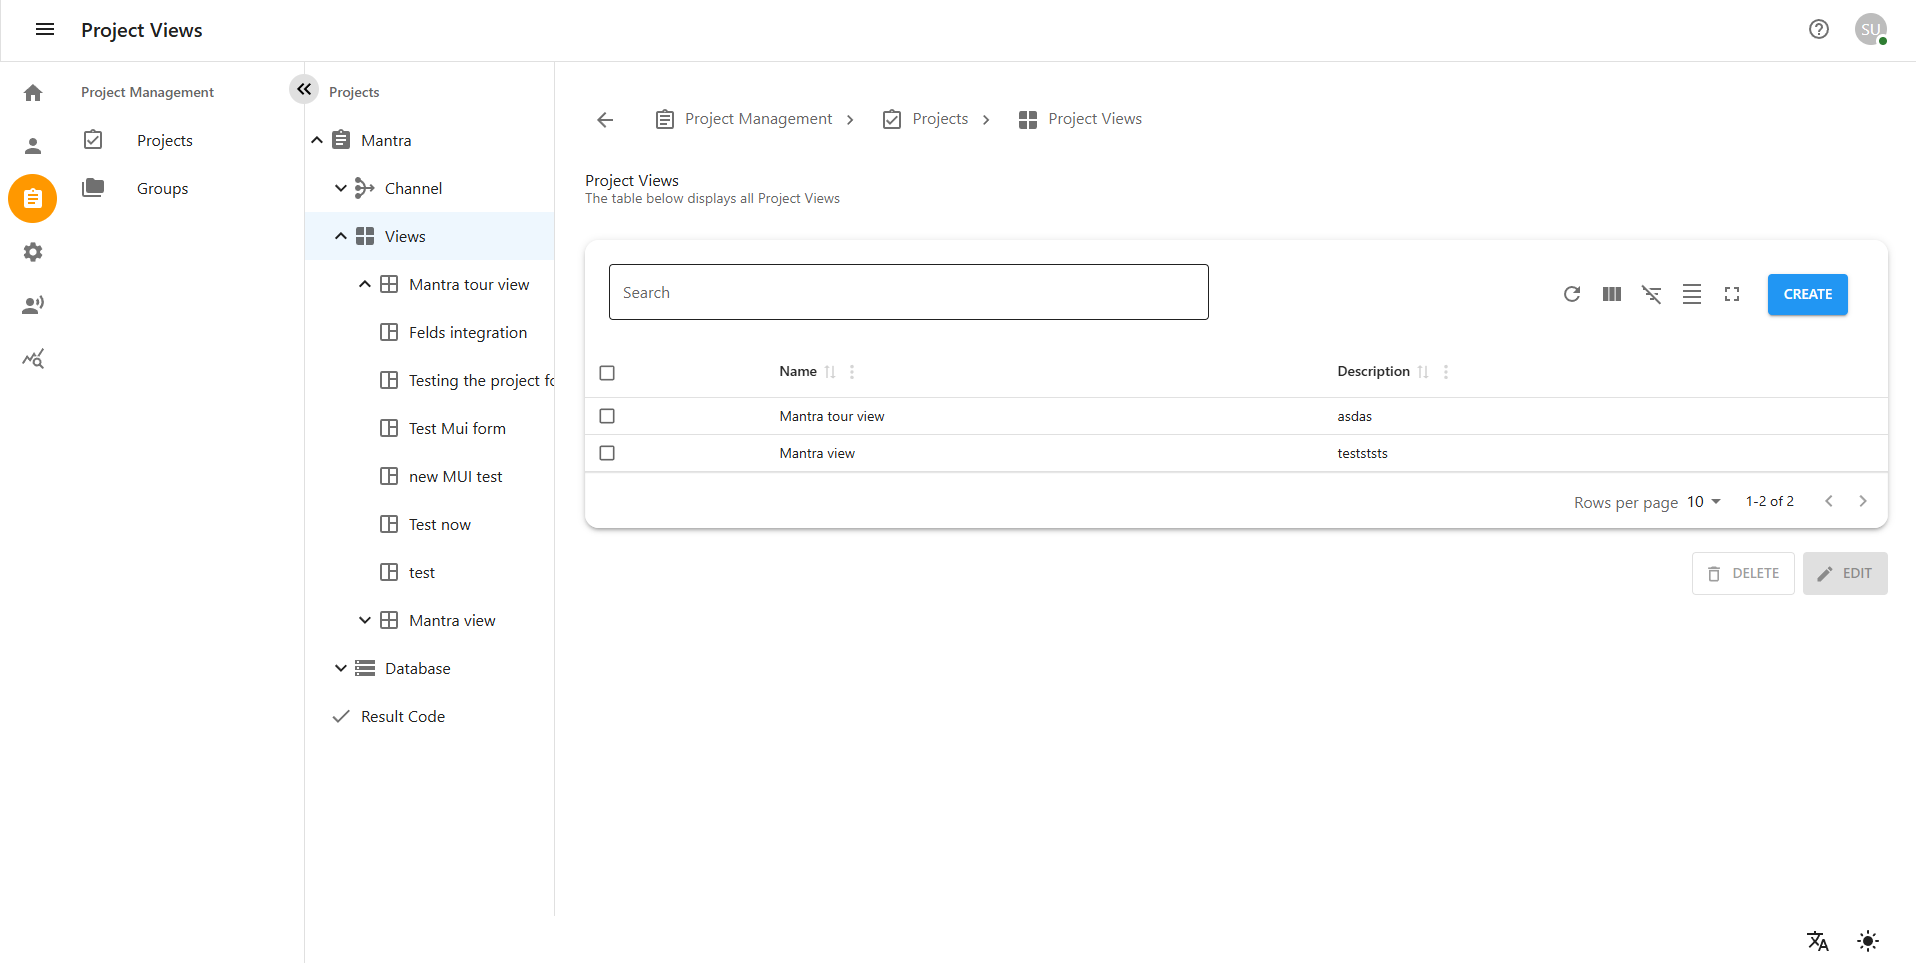Open the column visibility icon
The height and width of the screenshot is (963, 1916).
[1611, 294]
